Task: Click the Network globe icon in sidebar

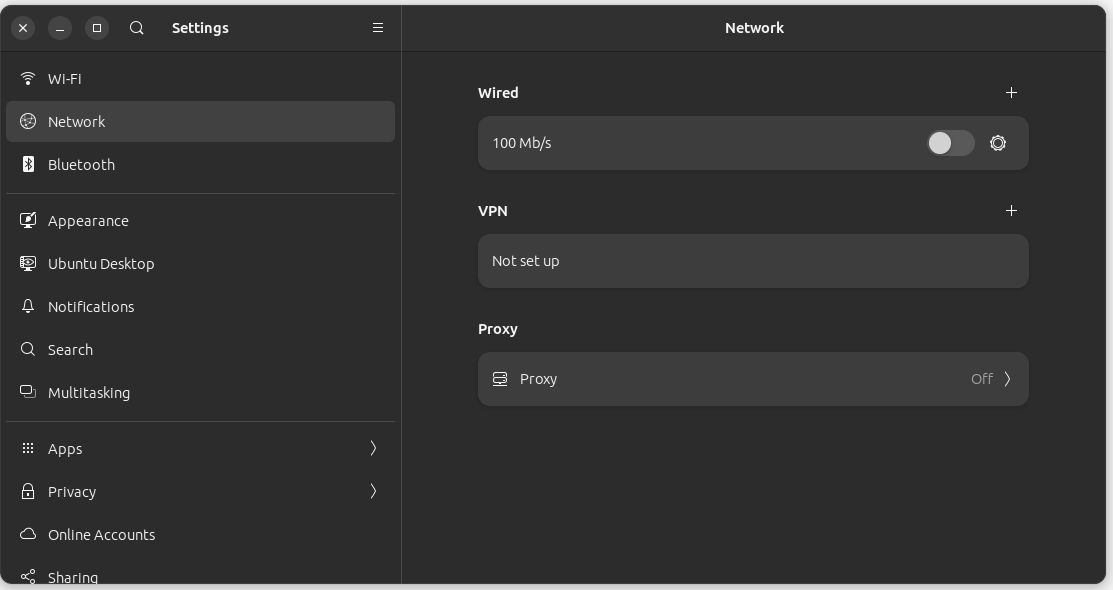Action: tap(28, 121)
